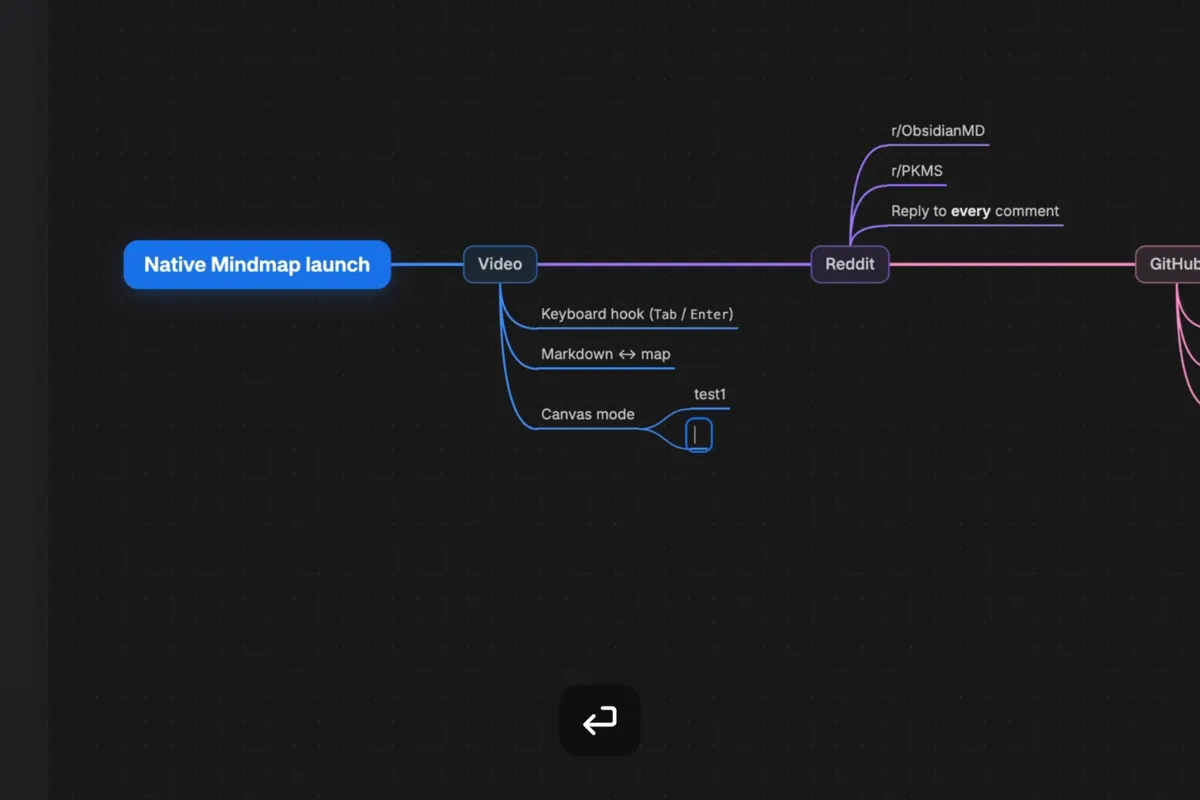This screenshot has width=1200, height=800.
Task: Click the empty node being edited
Action: 699,435
